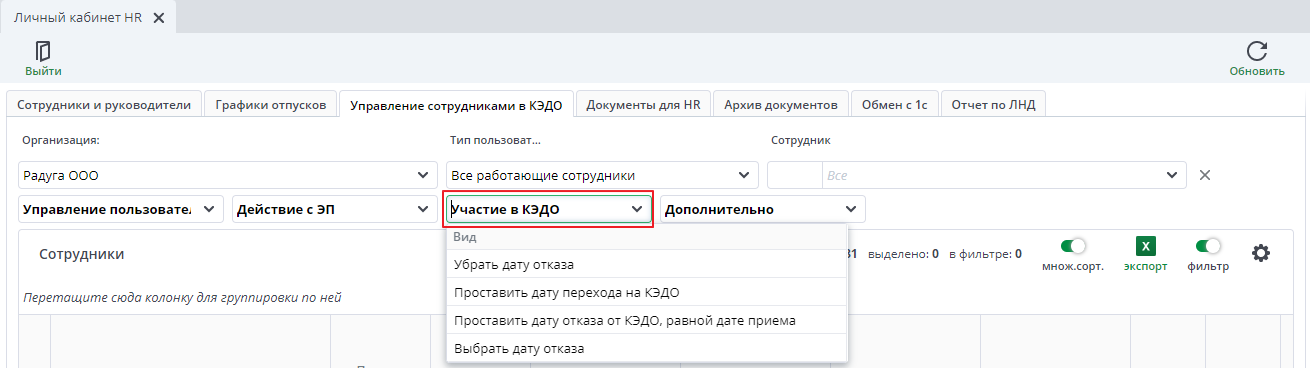The width and height of the screenshot is (1310, 368).
Task: Open the Действие с ЭП dropdown
Action: pos(334,209)
